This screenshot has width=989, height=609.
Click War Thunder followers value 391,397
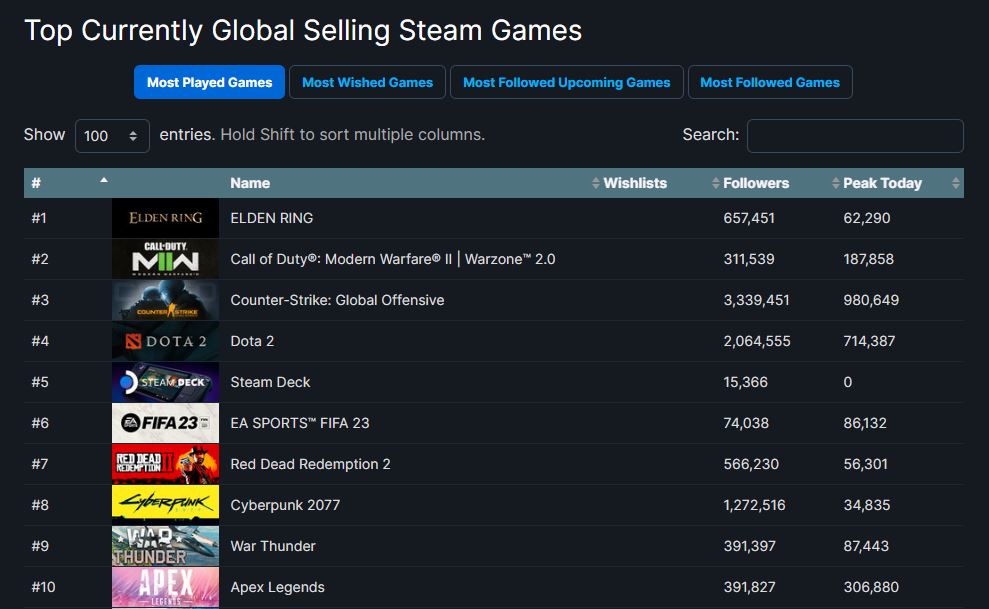(x=749, y=546)
